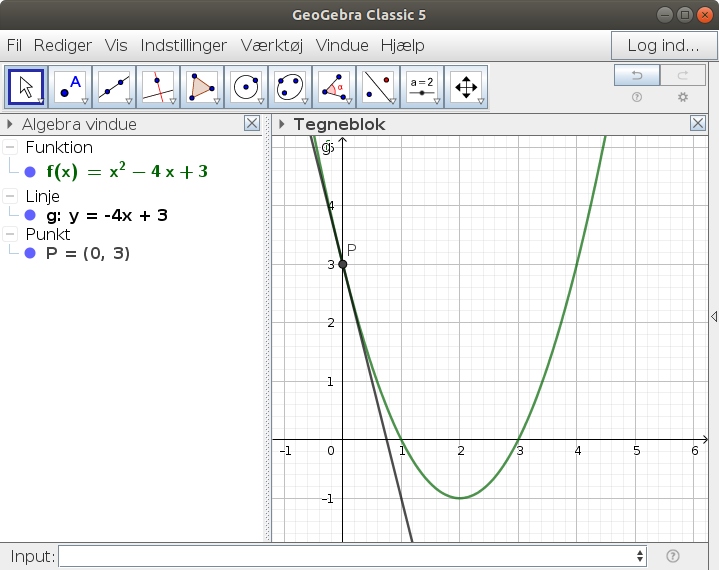
Task: Click the Redo arrow button
Action: click(683, 75)
